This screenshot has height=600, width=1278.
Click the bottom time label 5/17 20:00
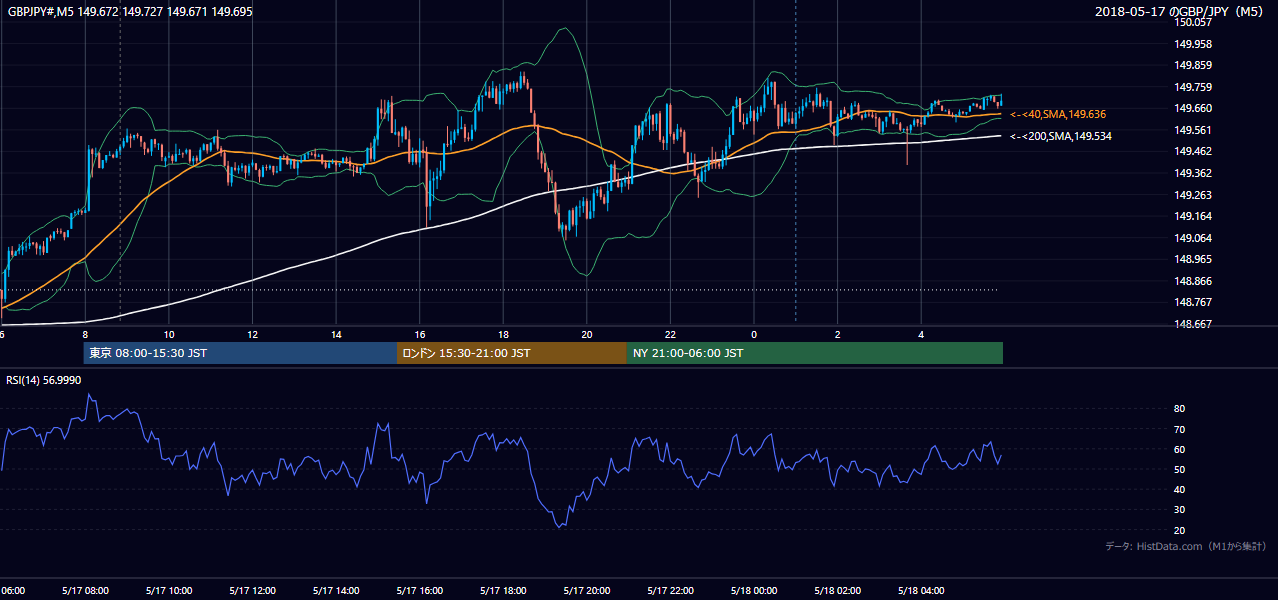(587, 591)
